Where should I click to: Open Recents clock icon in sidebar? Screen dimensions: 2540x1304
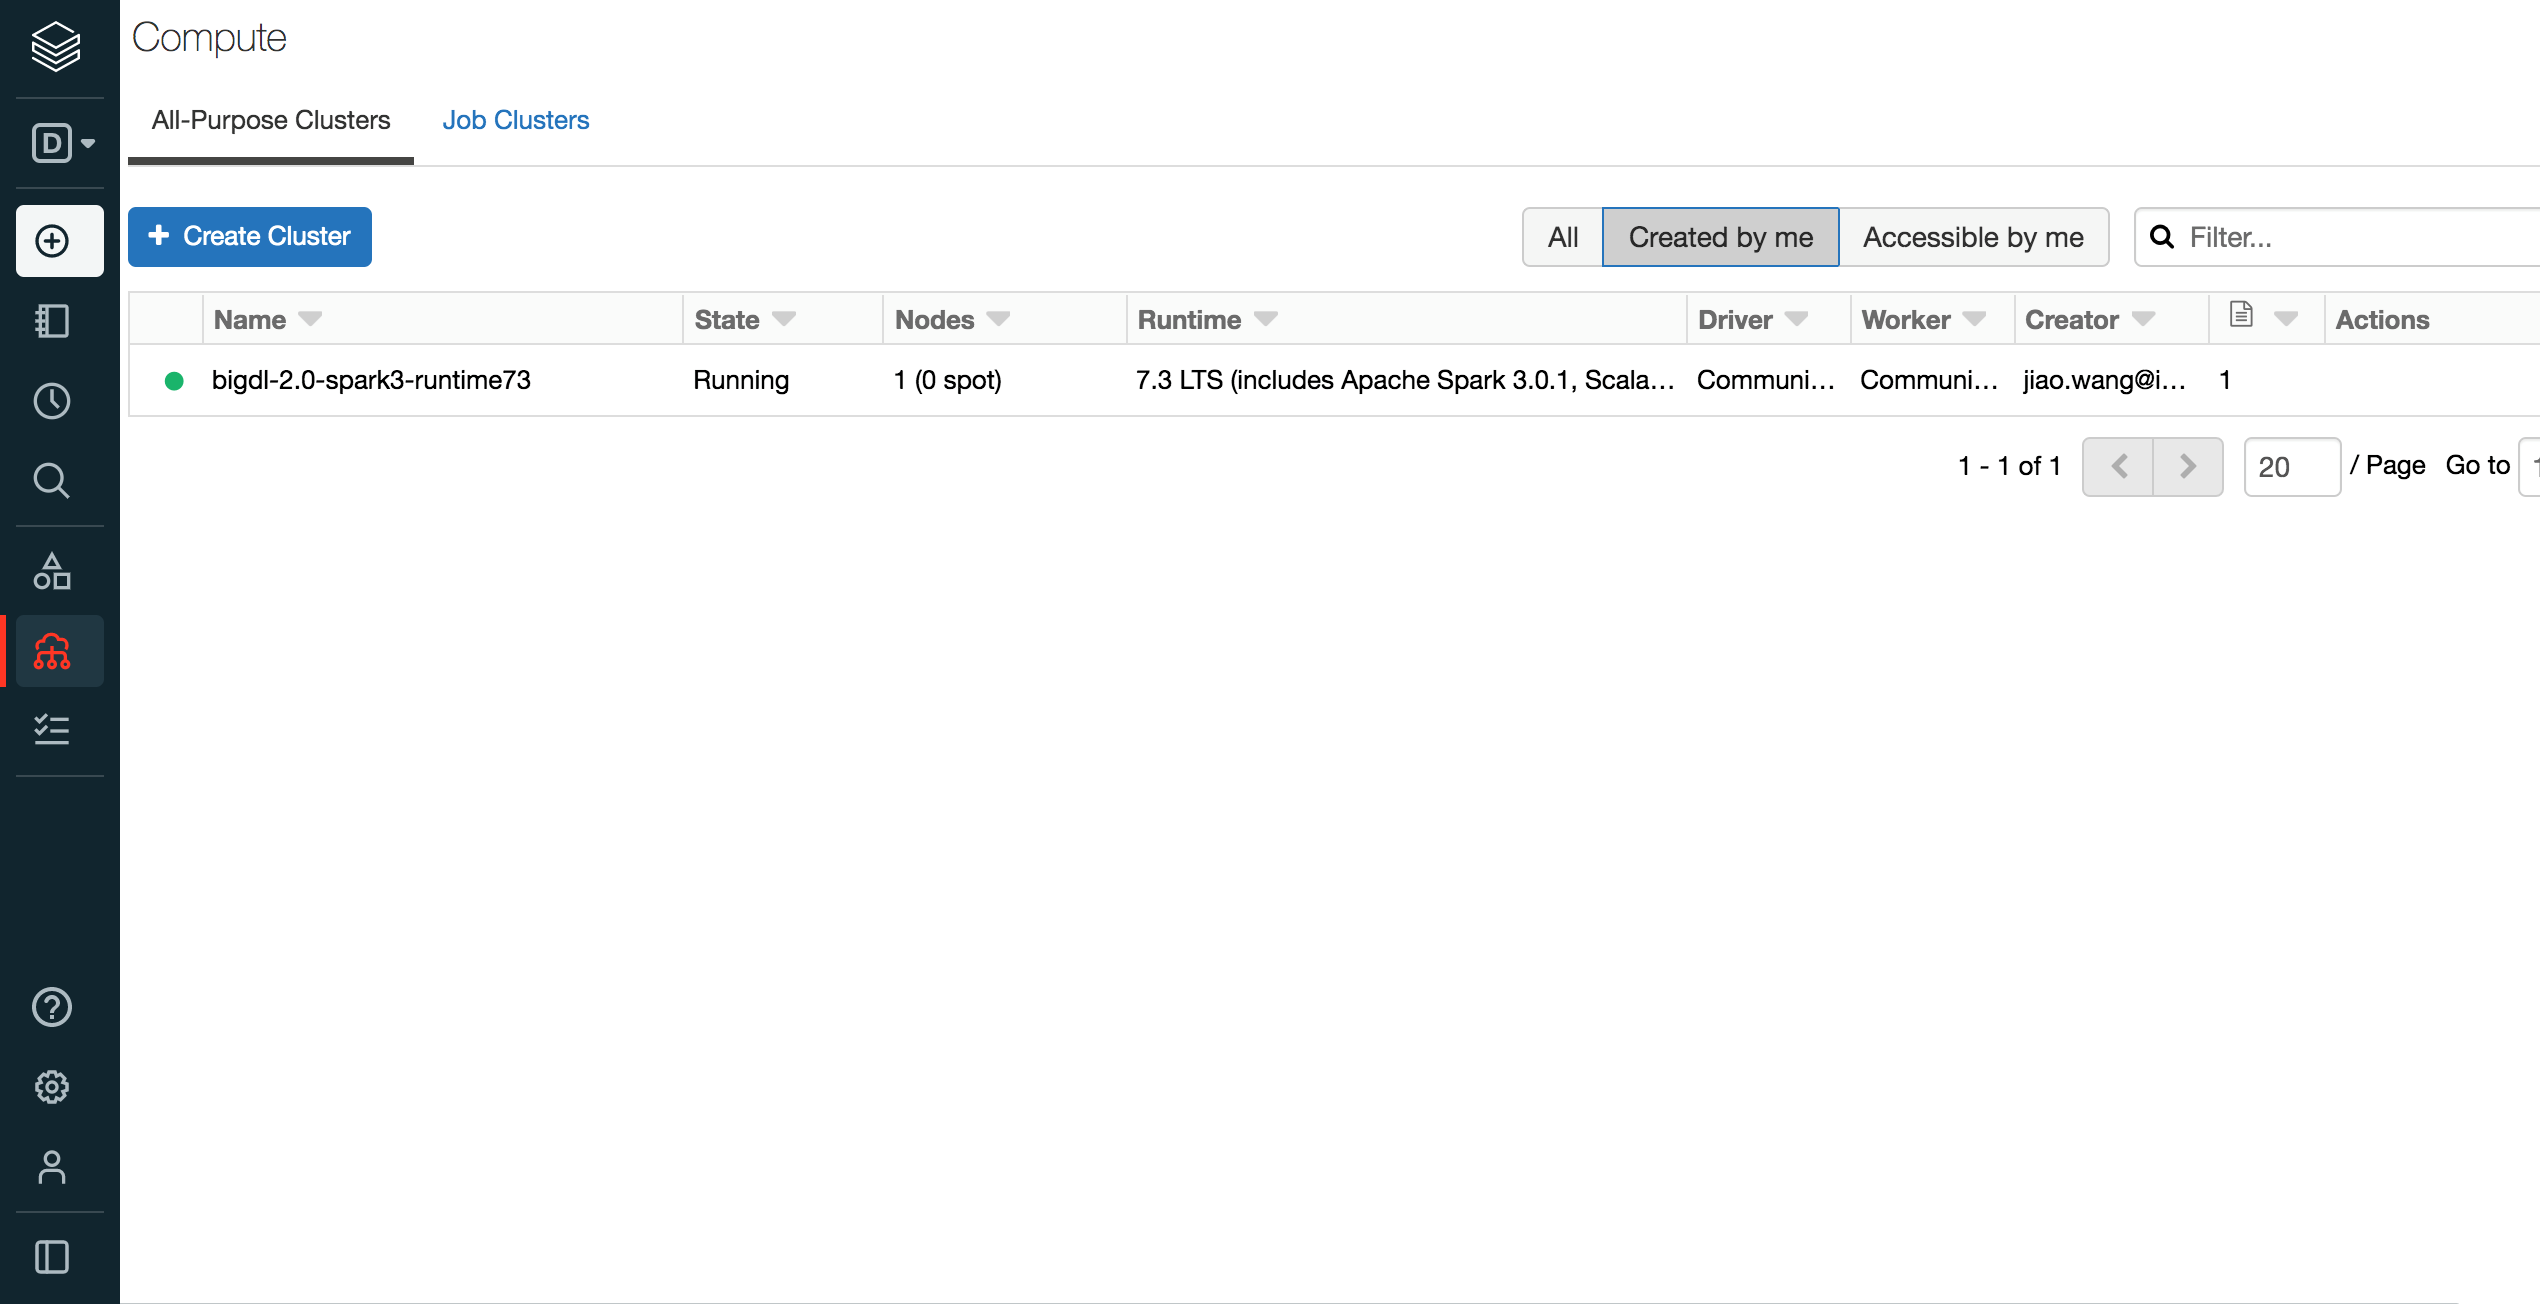52,401
